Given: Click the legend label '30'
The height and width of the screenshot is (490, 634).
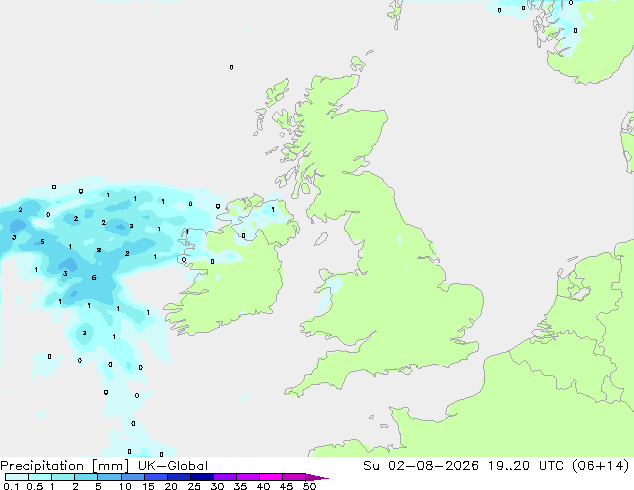Looking at the screenshot, I should pyautogui.click(x=217, y=486).
